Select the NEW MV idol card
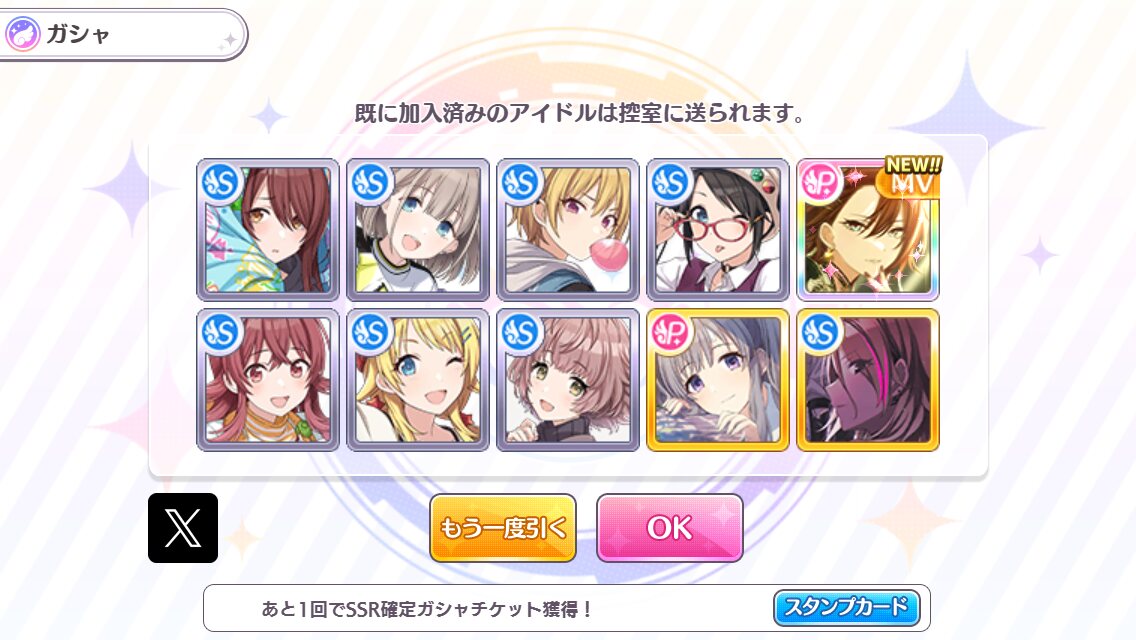 coord(868,230)
